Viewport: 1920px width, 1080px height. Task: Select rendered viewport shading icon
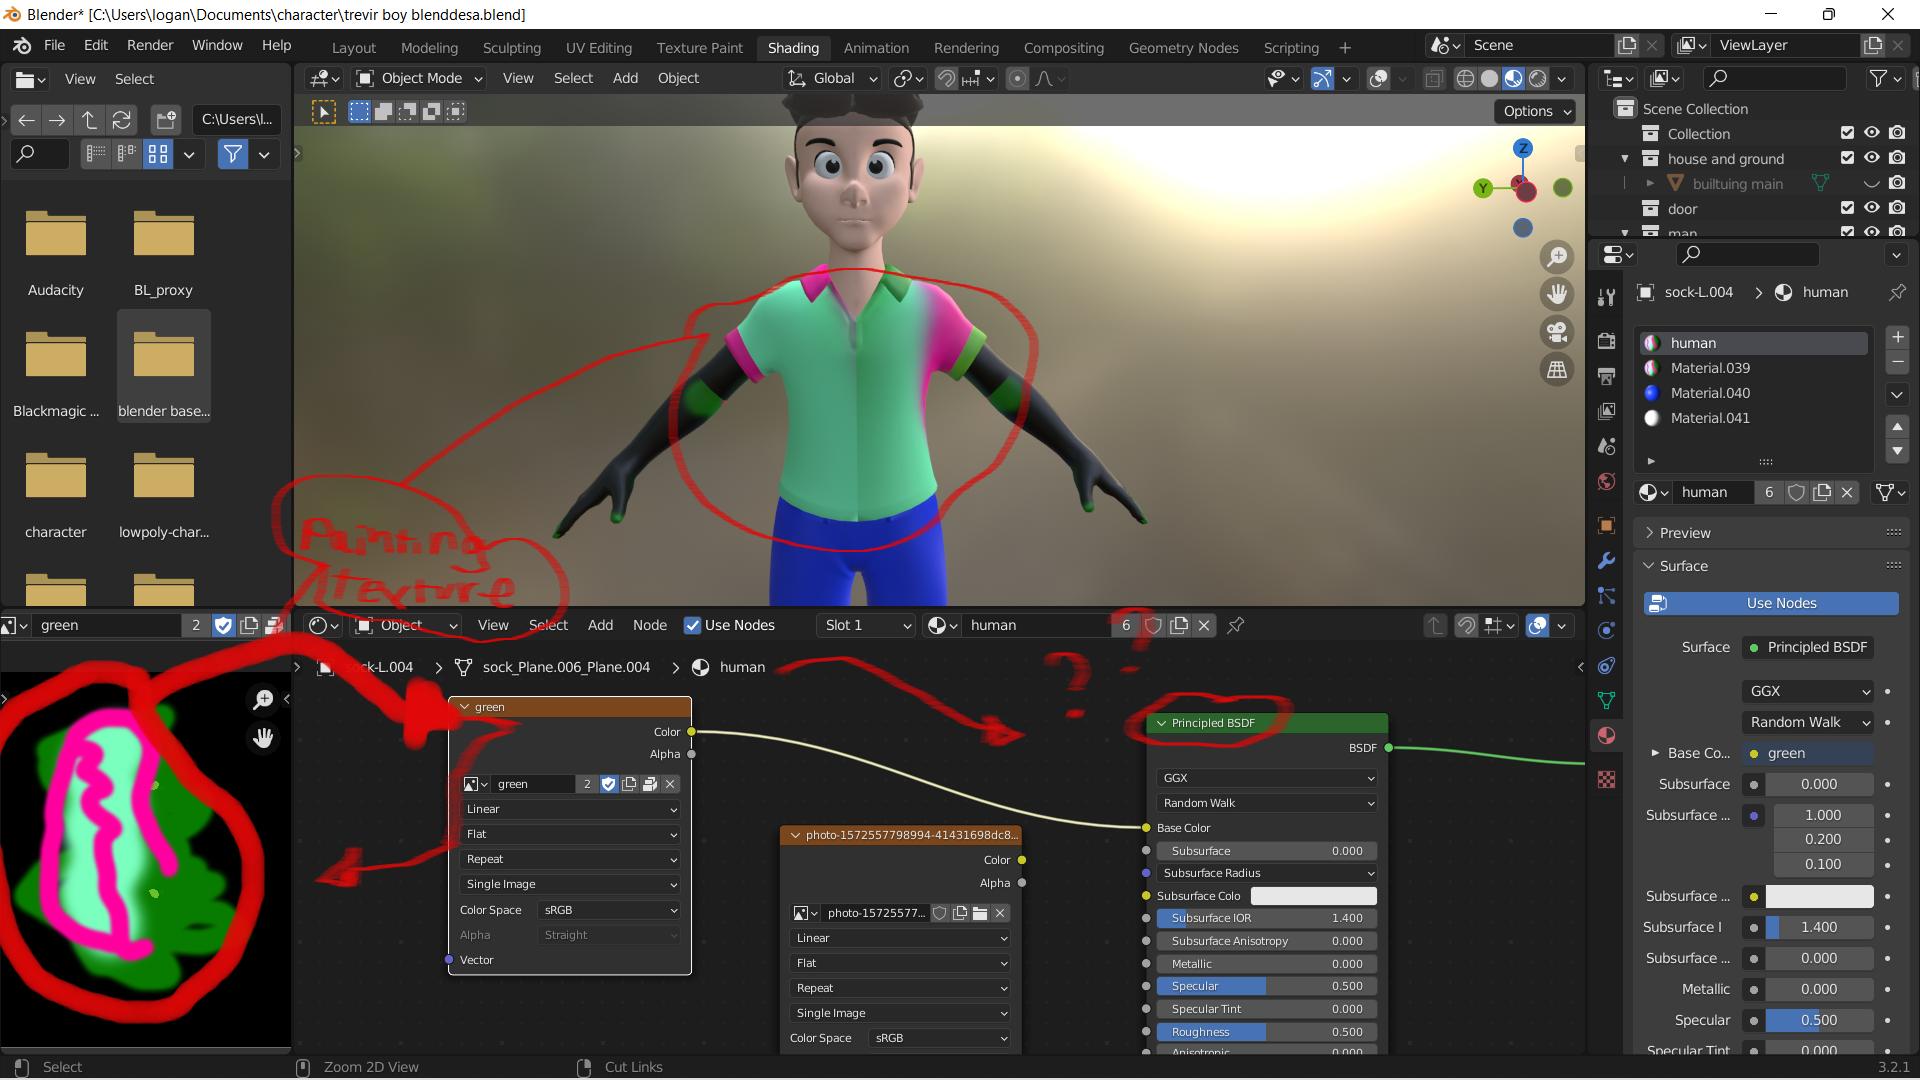[x=1538, y=79]
